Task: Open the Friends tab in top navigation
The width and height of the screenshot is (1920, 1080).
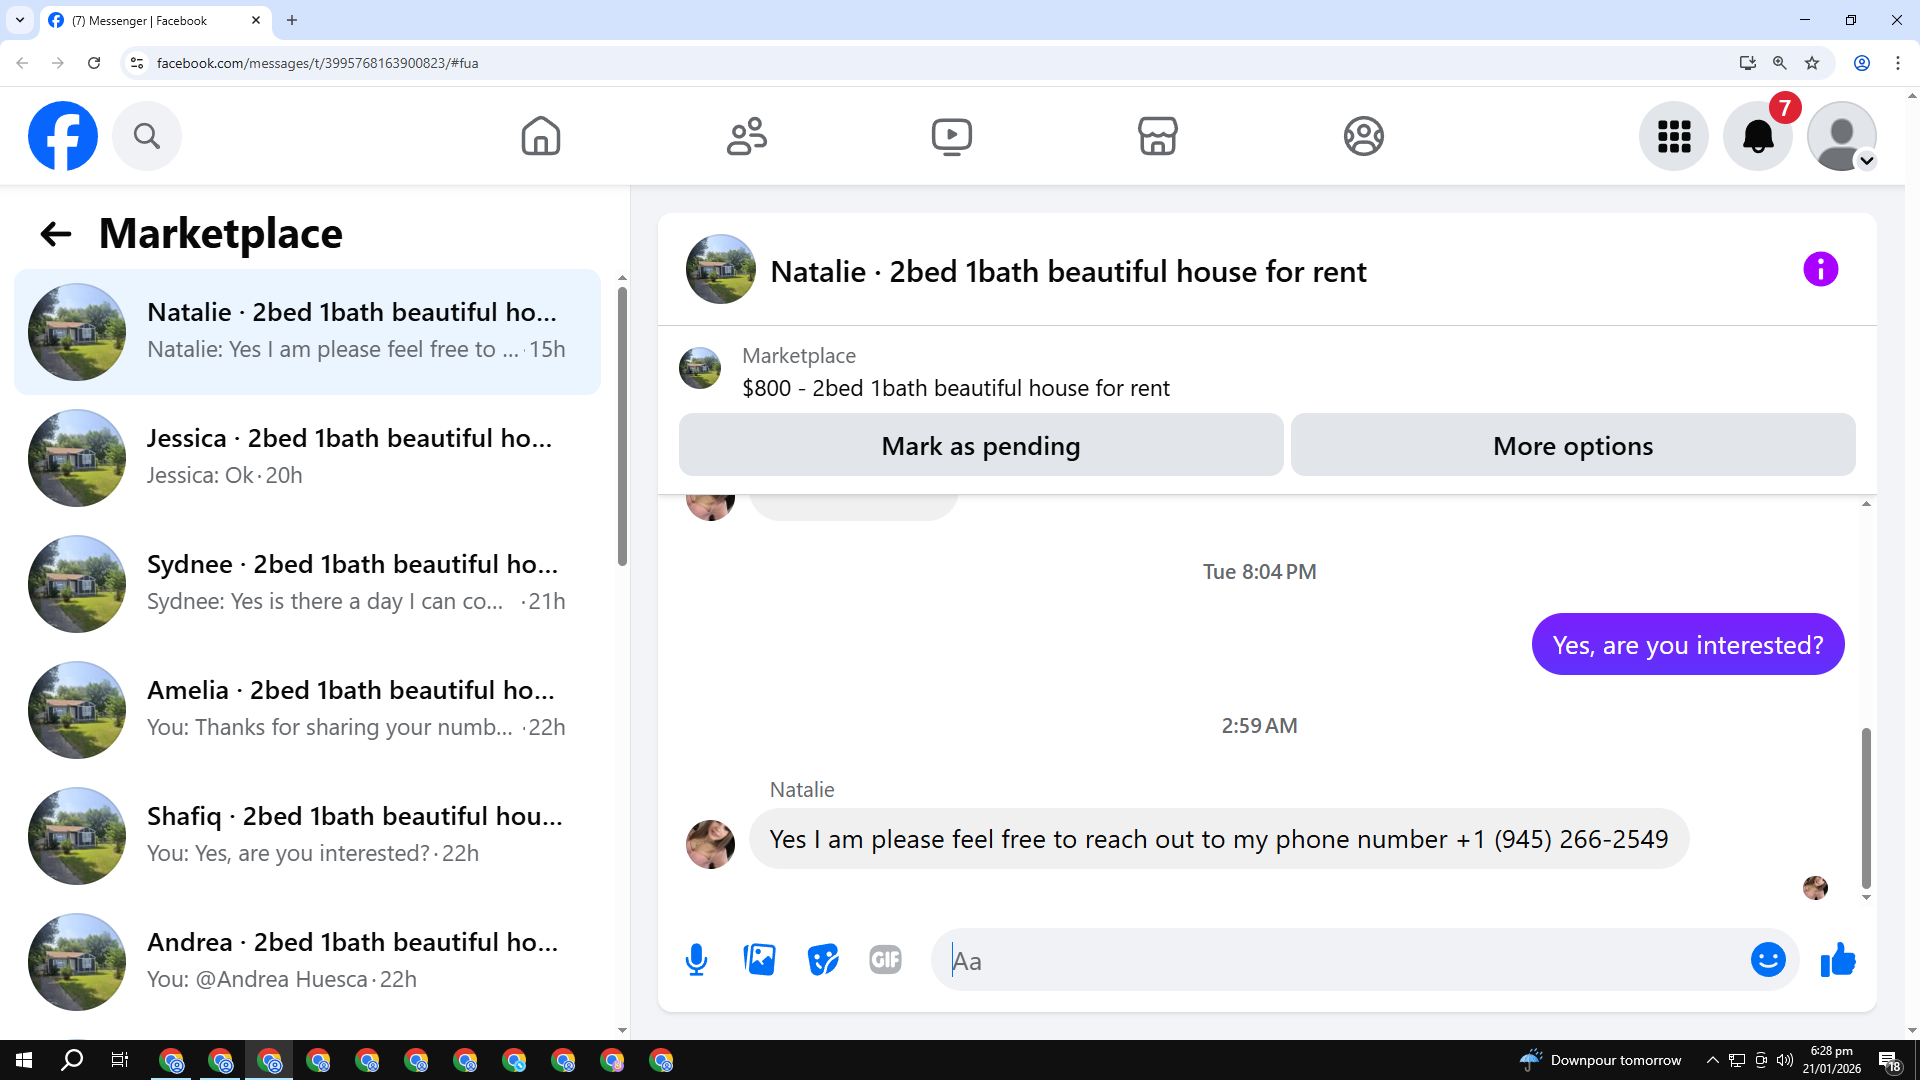Action: click(746, 136)
